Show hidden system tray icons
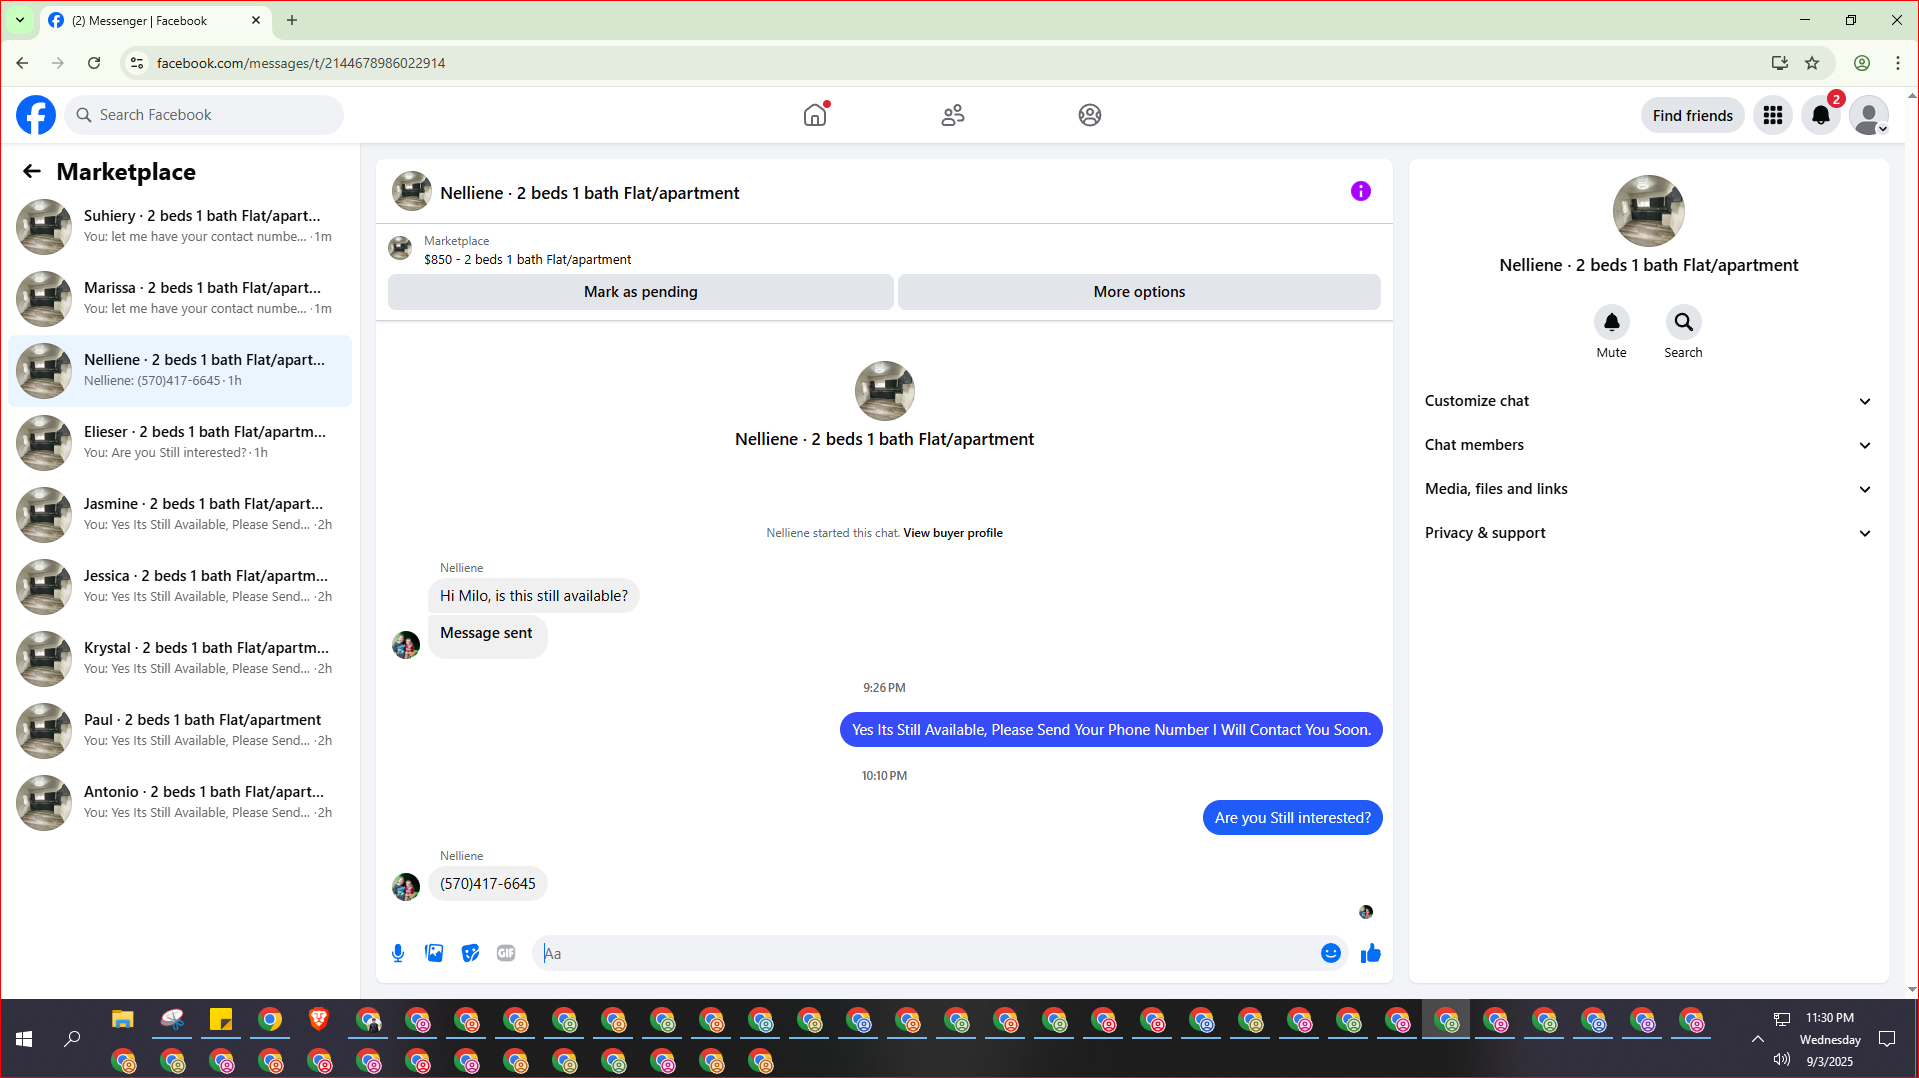 pyautogui.click(x=1757, y=1039)
